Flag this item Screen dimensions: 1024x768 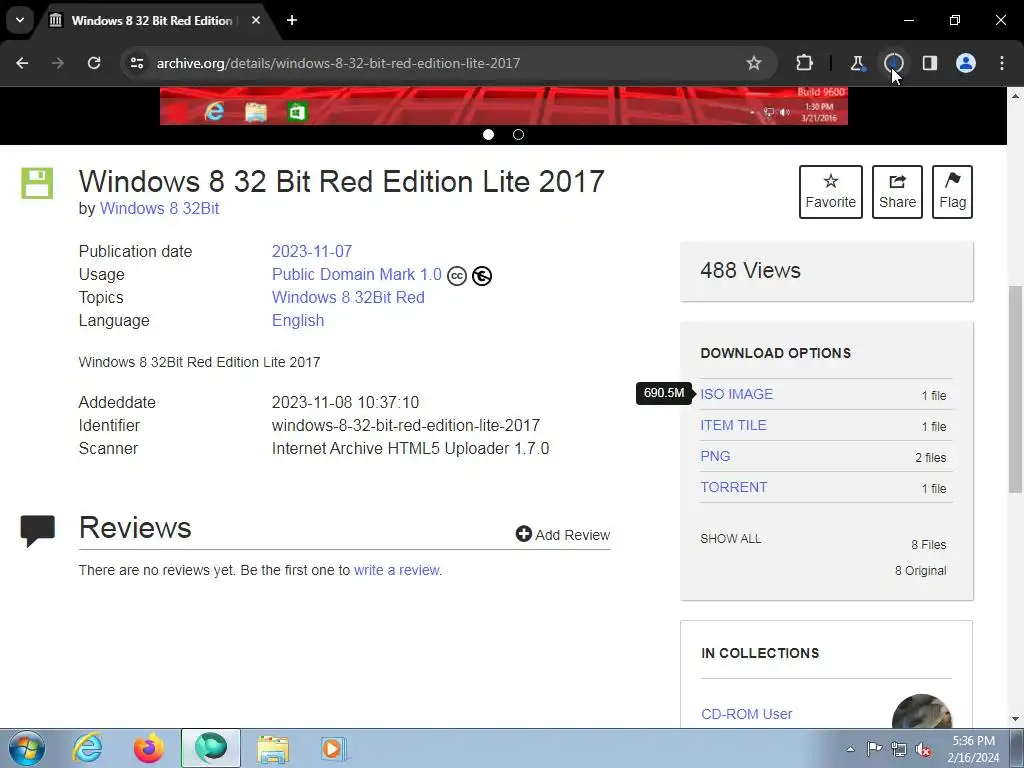tap(952, 192)
